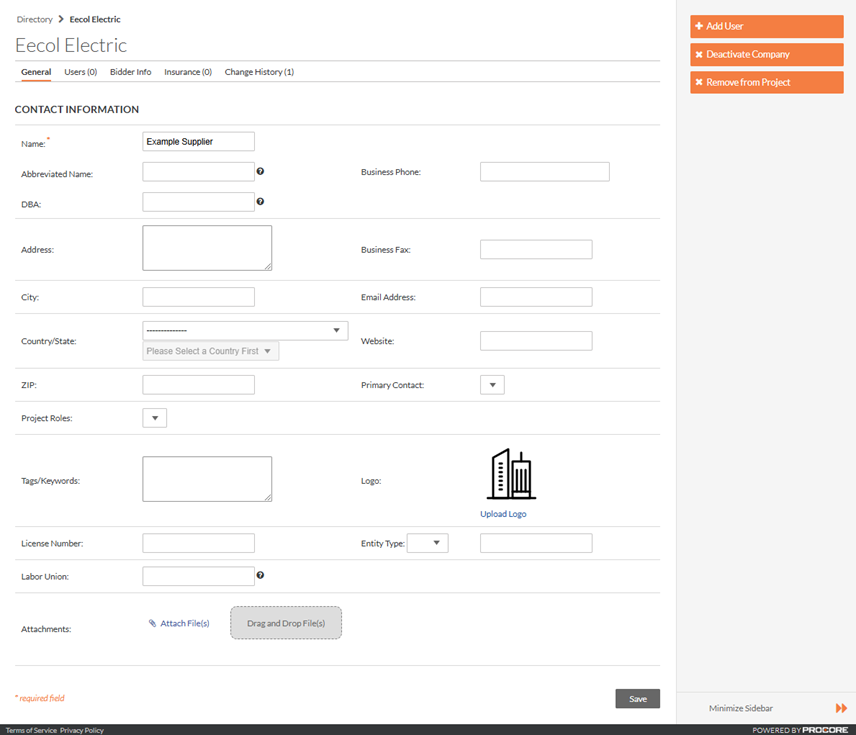
Task: Click the text field next to Entity Type
Action: [x=536, y=543]
